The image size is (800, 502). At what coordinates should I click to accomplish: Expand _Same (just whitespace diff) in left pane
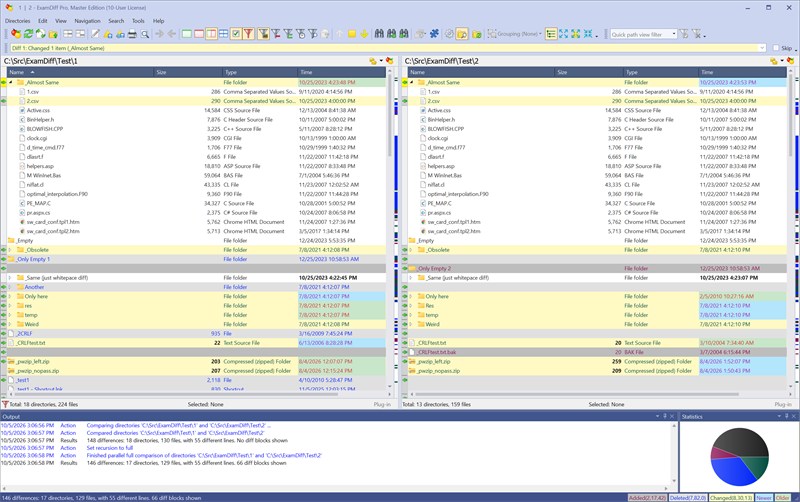pyautogui.click(x=10, y=278)
